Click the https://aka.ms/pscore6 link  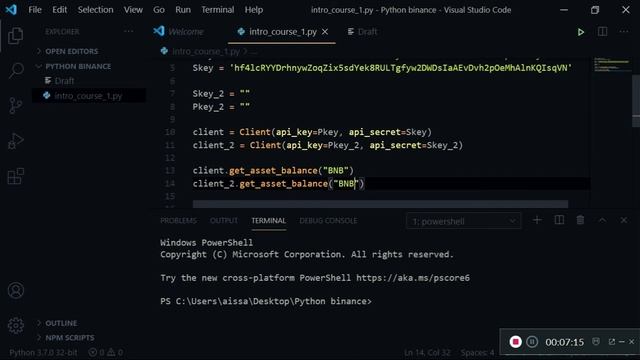pyautogui.click(x=413, y=278)
